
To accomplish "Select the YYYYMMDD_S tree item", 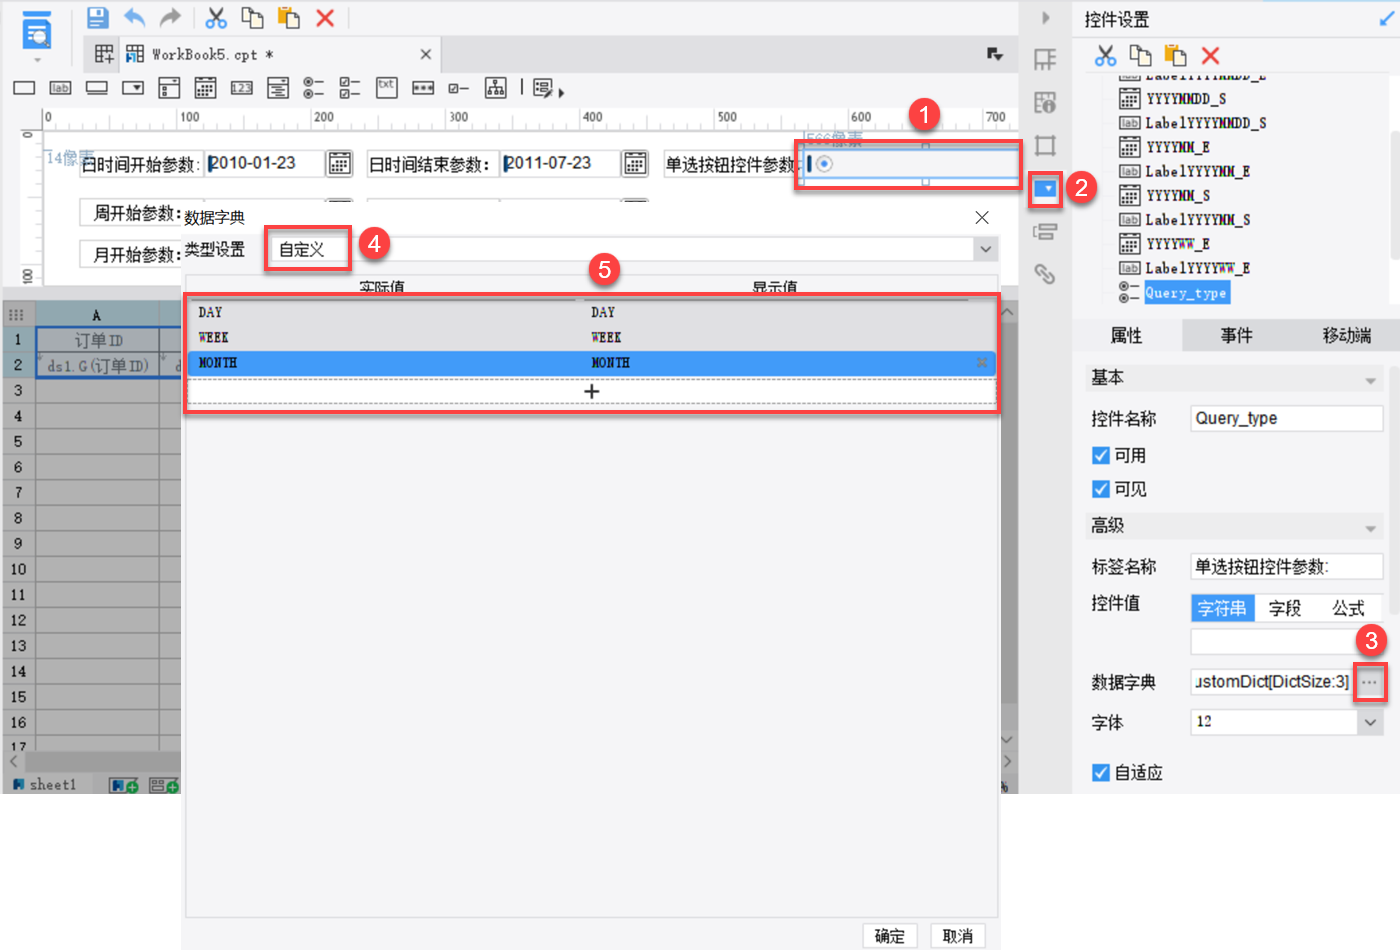I will pos(1186,99).
